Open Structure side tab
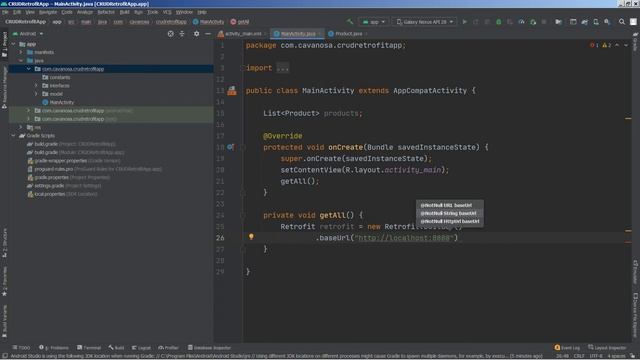Viewport: 640px width, 360px height. (4, 243)
